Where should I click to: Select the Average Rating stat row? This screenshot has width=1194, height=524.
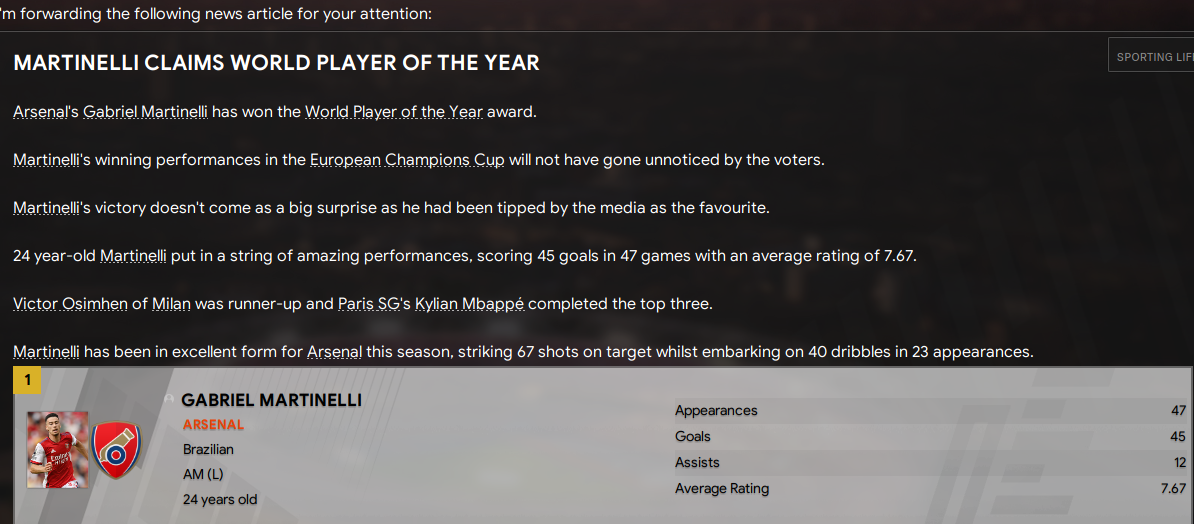tap(931, 488)
